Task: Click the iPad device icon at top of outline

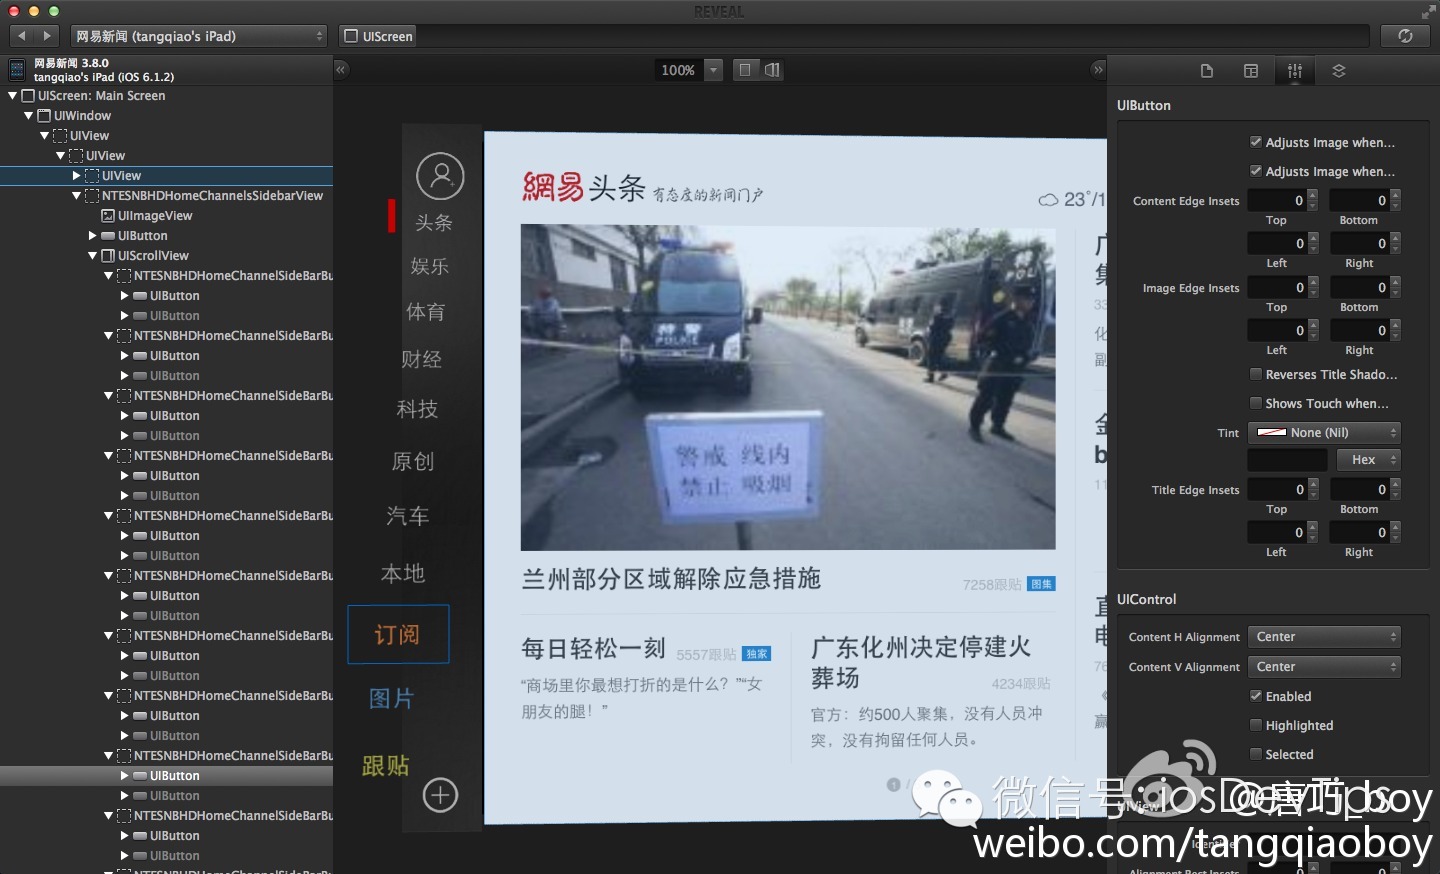Action: coord(17,70)
